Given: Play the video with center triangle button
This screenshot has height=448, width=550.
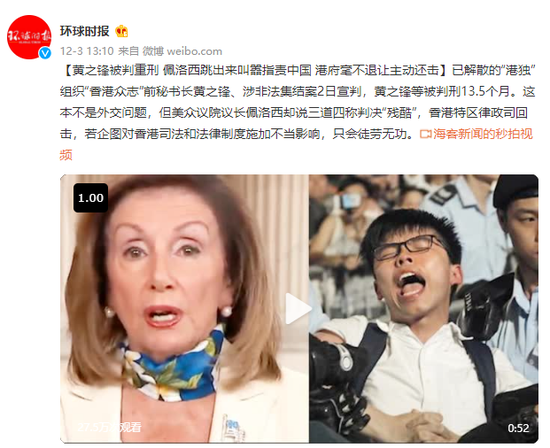Looking at the screenshot, I should point(299,309).
